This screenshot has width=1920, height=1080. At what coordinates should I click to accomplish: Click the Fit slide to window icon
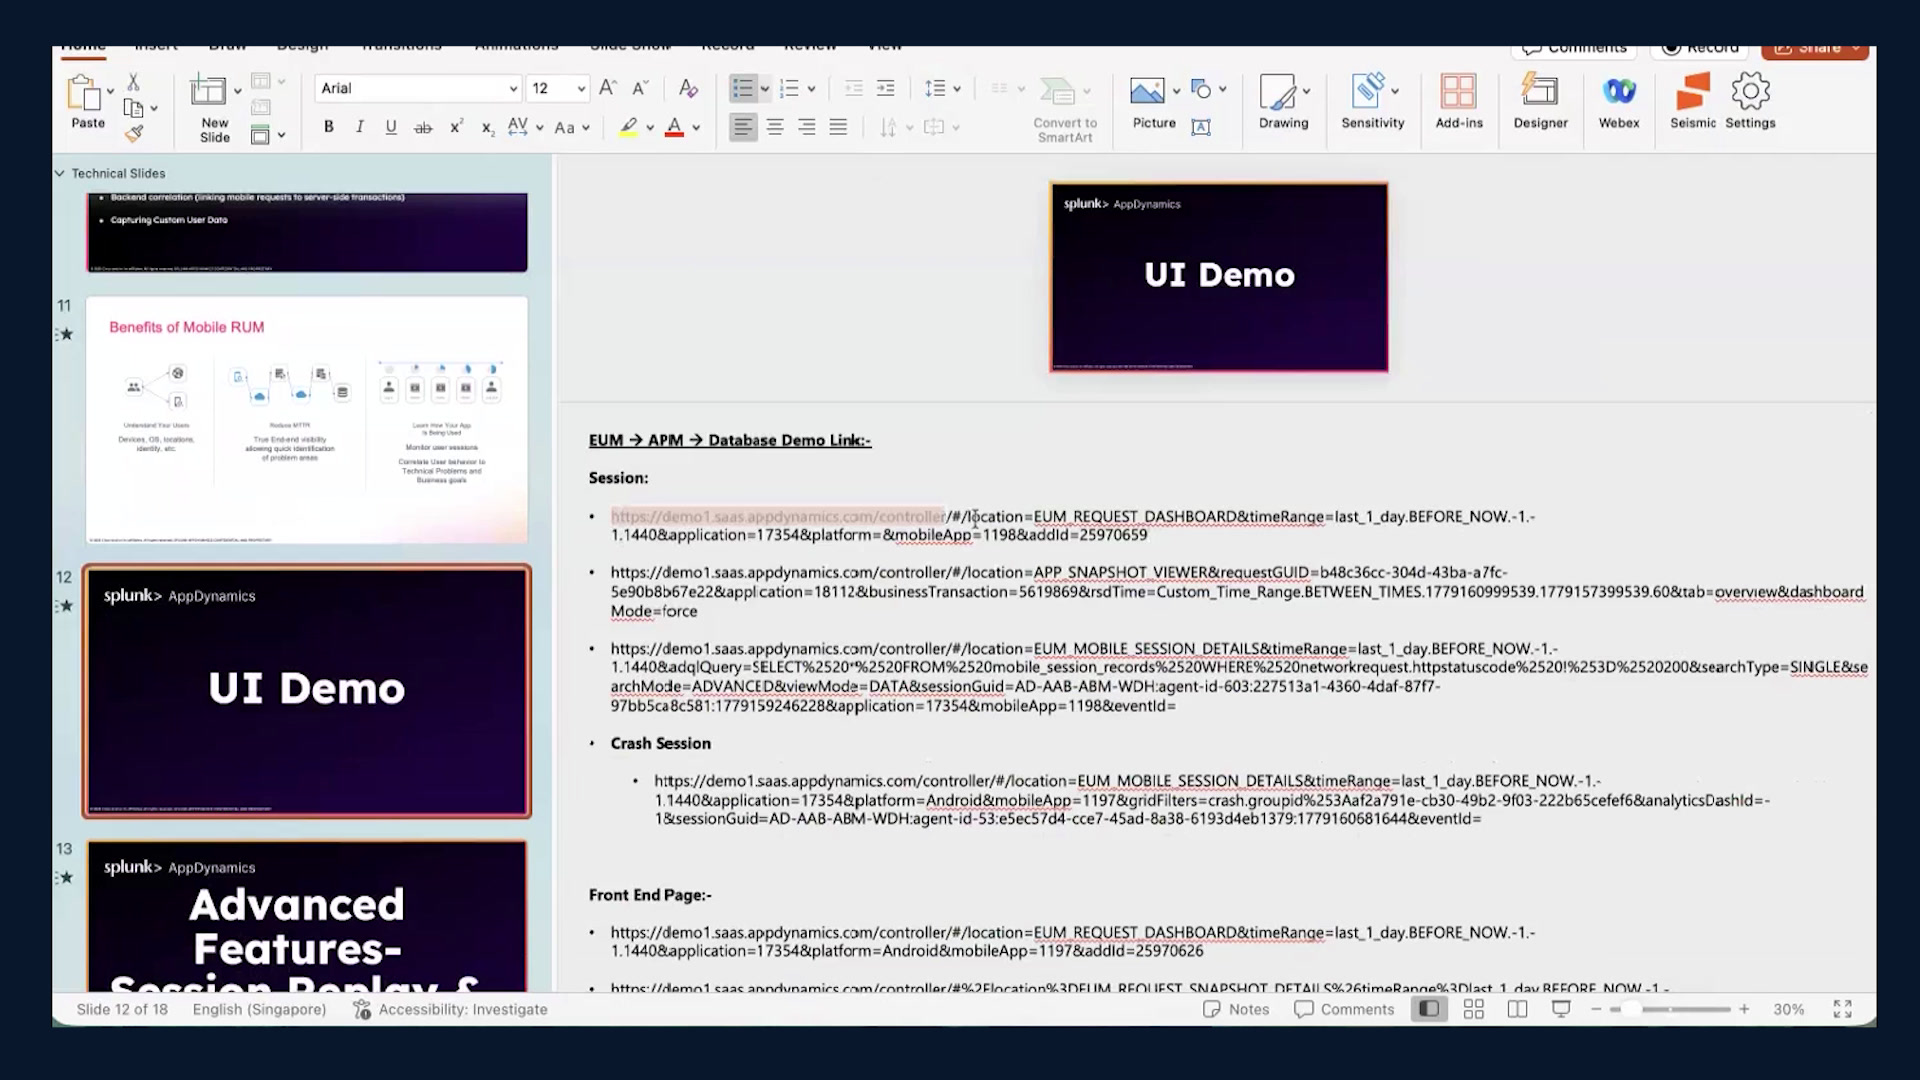click(x=1842, y=1009)
